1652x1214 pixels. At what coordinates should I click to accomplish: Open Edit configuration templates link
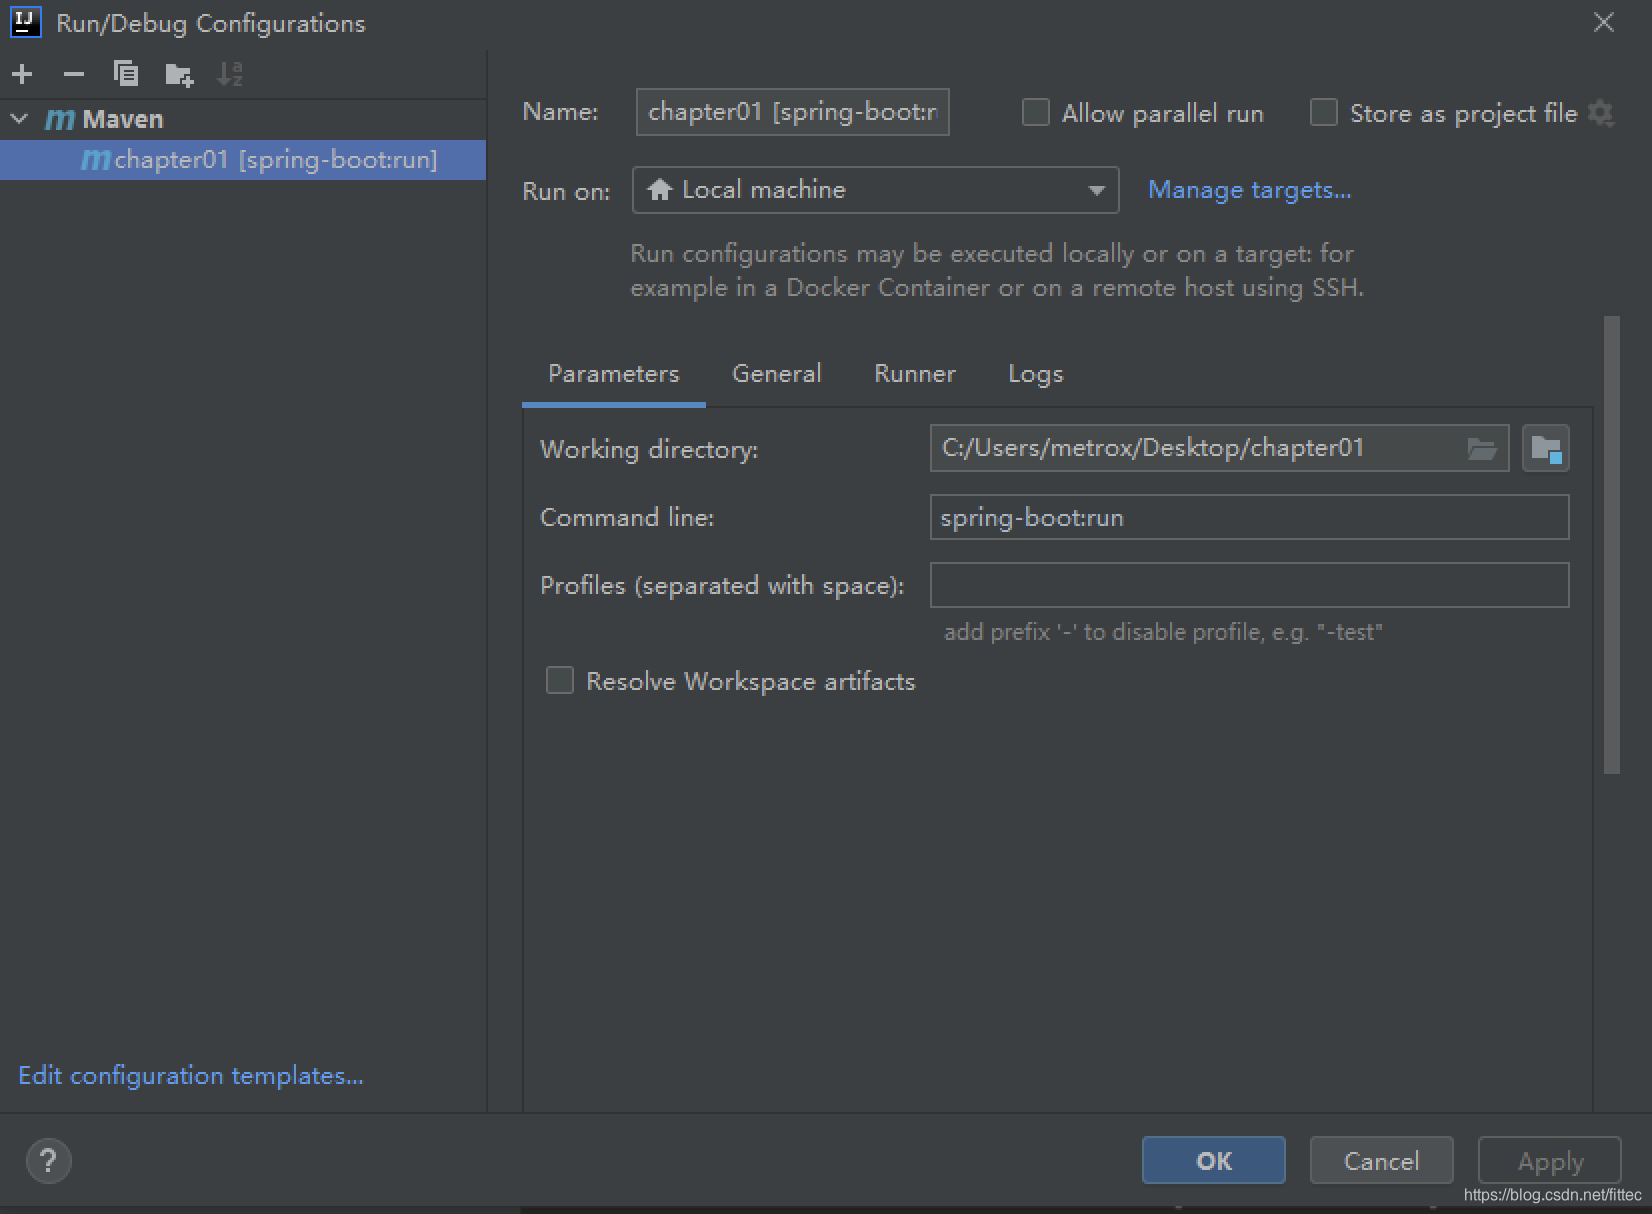tap(191, 1076)
